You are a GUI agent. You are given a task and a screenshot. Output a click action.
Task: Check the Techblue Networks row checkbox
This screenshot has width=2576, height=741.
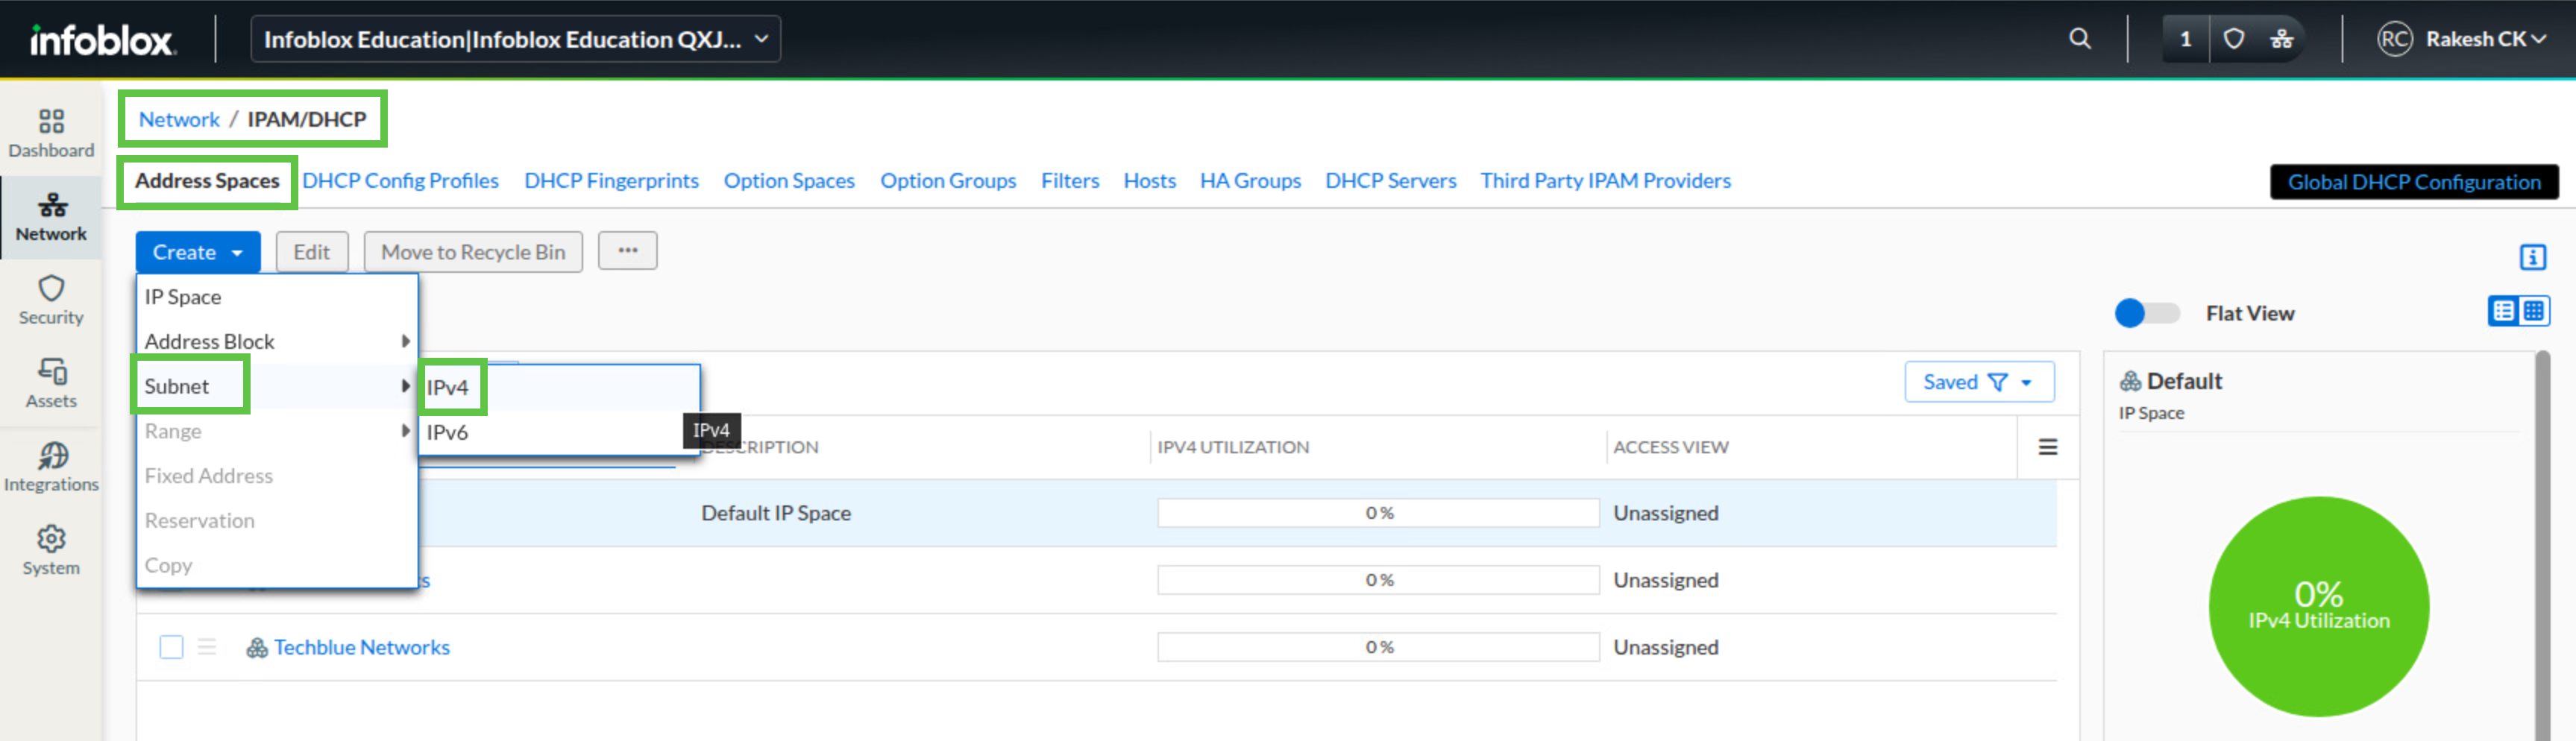pyautogui.click(x=171, y=647)
